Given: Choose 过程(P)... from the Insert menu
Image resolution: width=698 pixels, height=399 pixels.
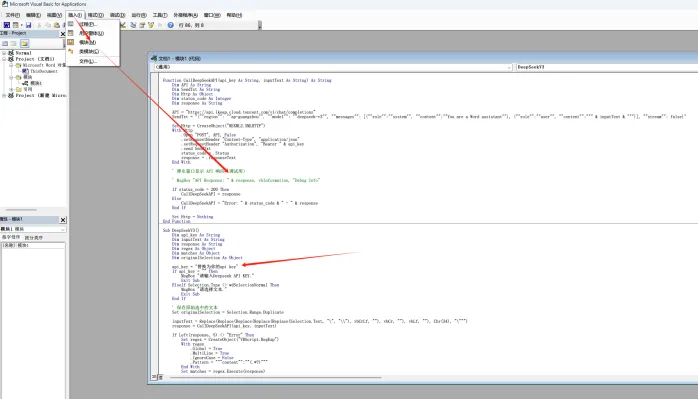Looking at the screenshot, I should [93, 24].
